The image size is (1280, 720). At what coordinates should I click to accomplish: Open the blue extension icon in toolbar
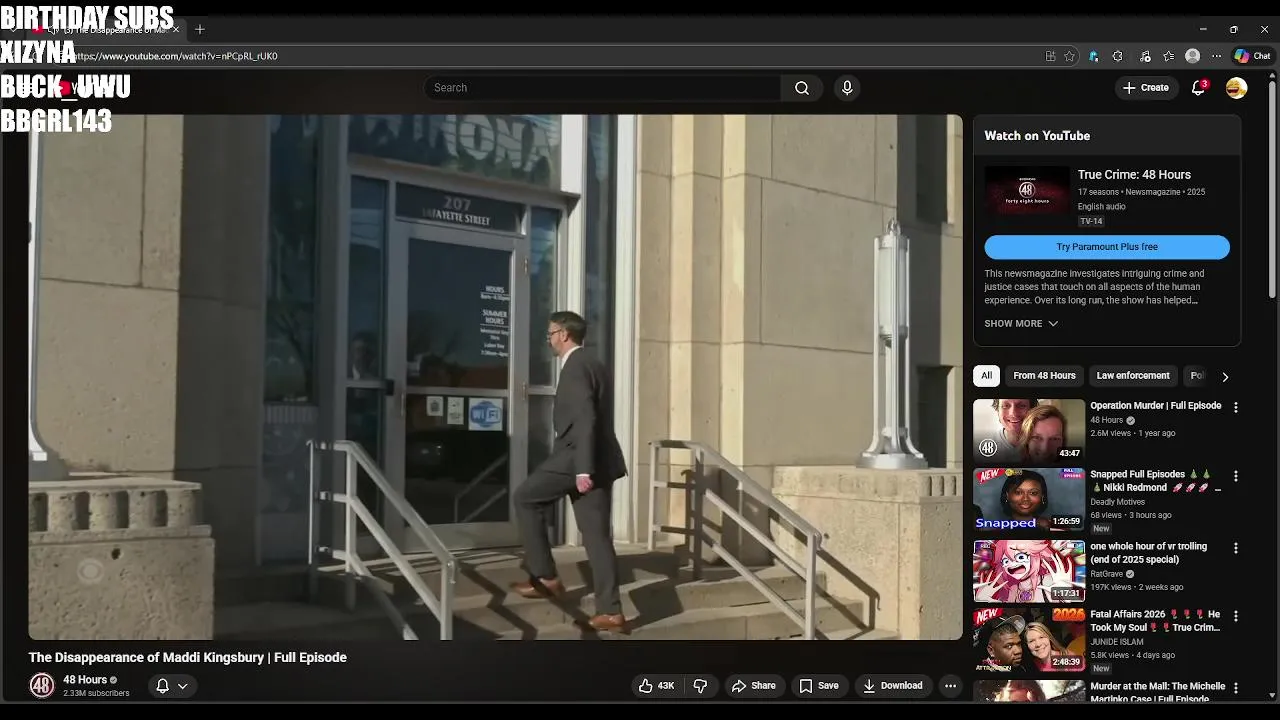[x=1094, y=56]
